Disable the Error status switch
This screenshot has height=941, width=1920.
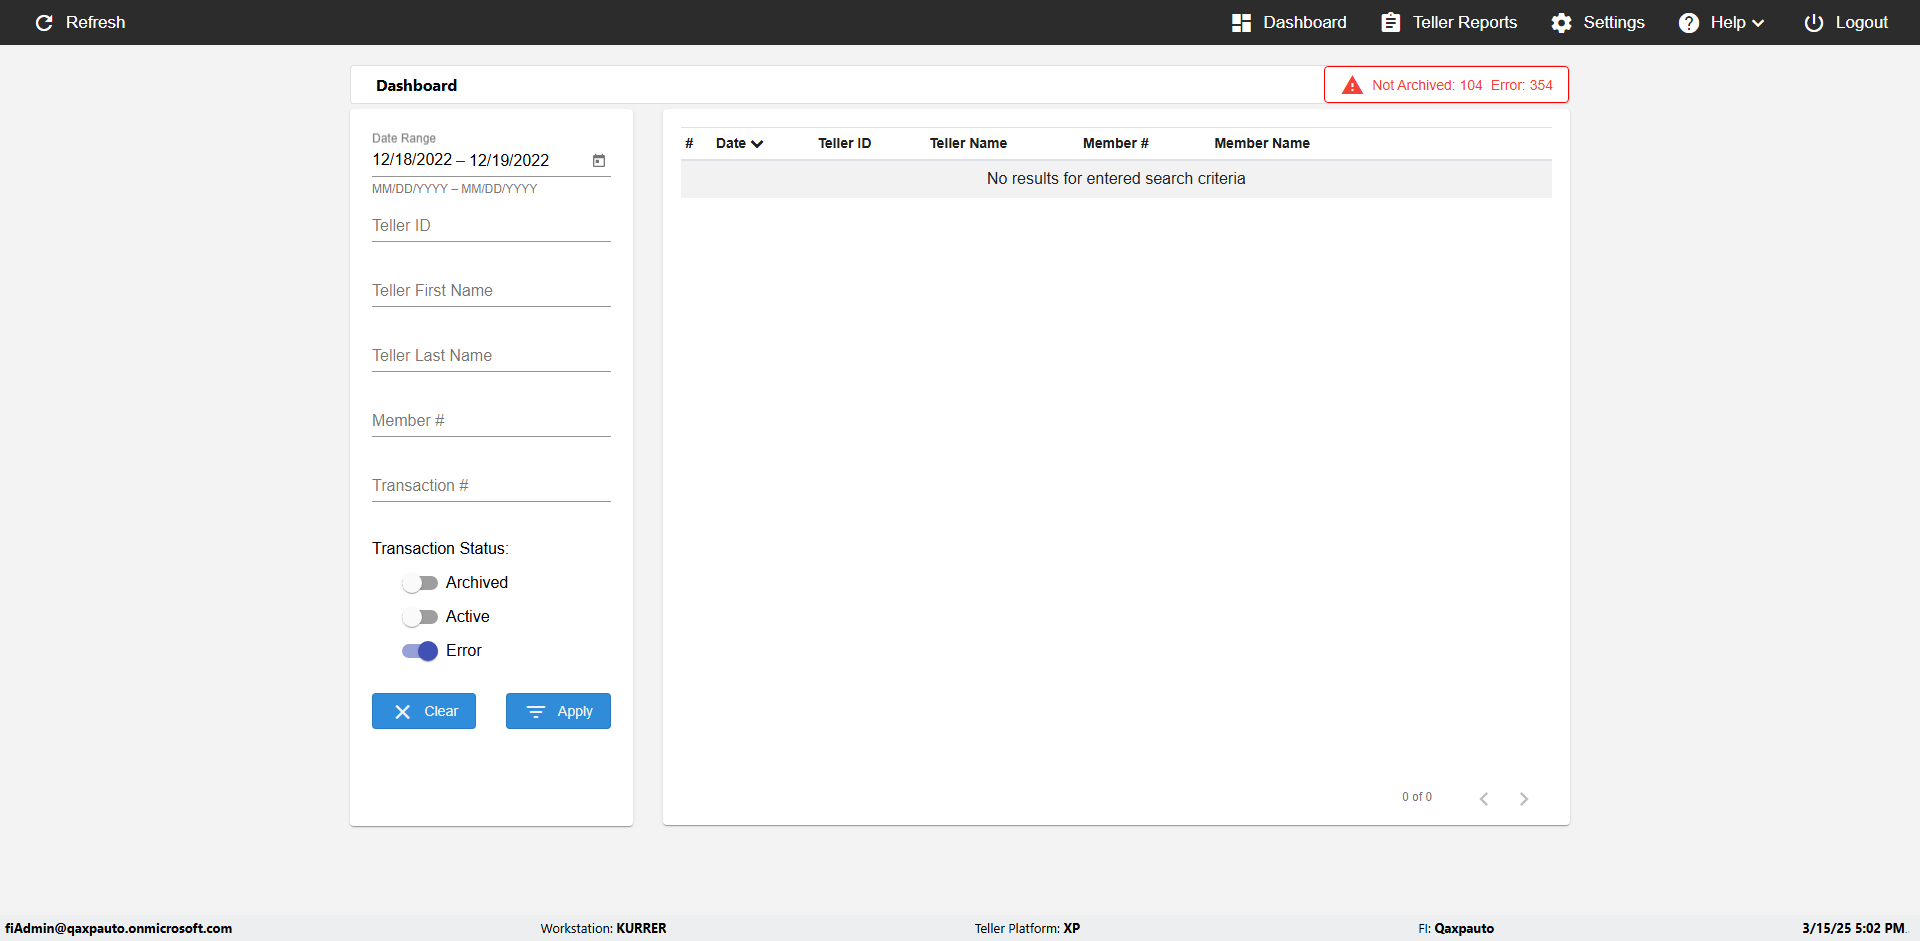pos(420,651)
